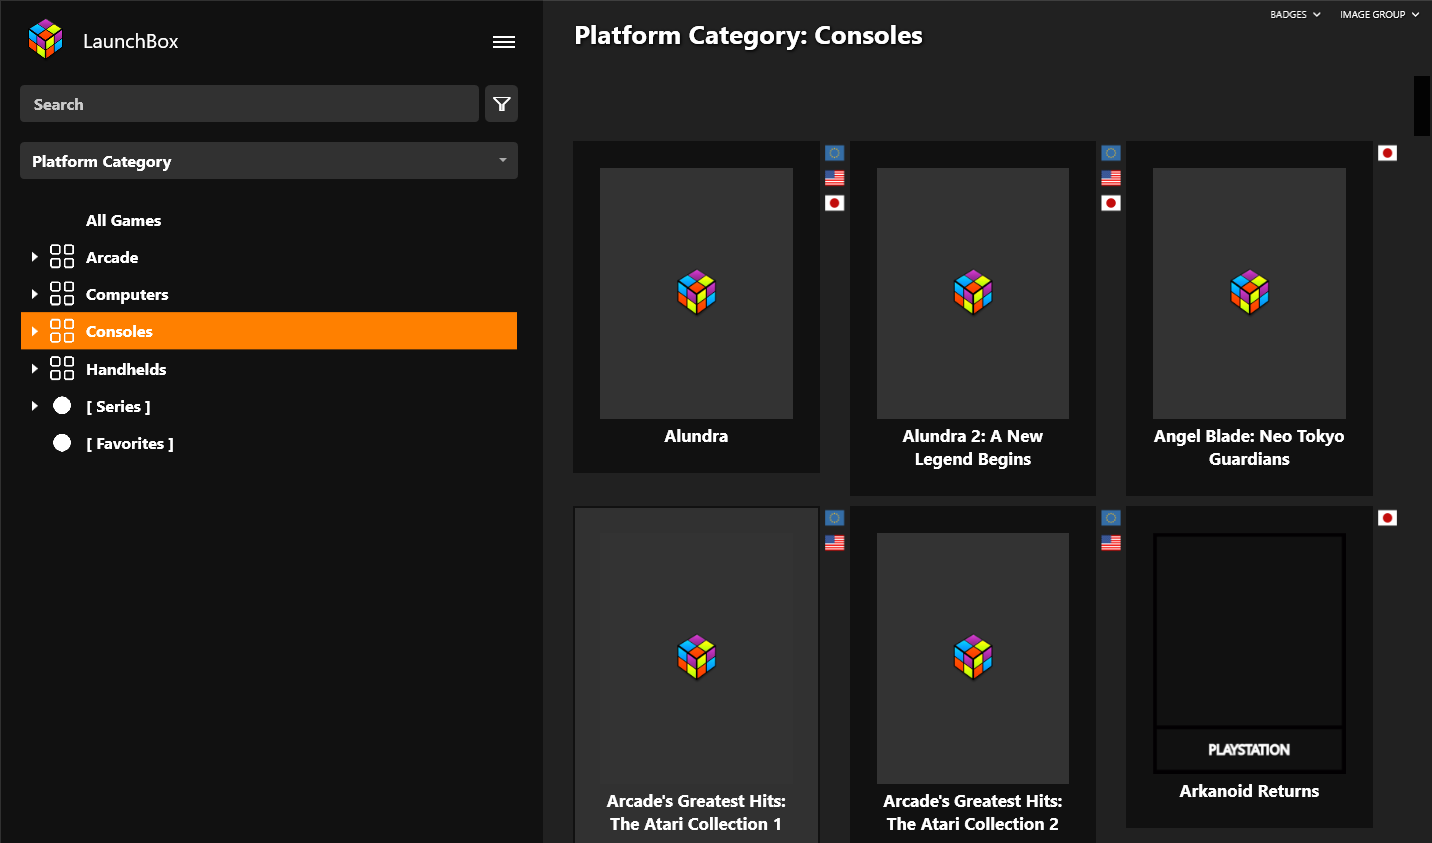The image size is (1432, 843).
Task: Select Arcade's Greatest Hits Atari Collection 2 cover
Action: 973,658
